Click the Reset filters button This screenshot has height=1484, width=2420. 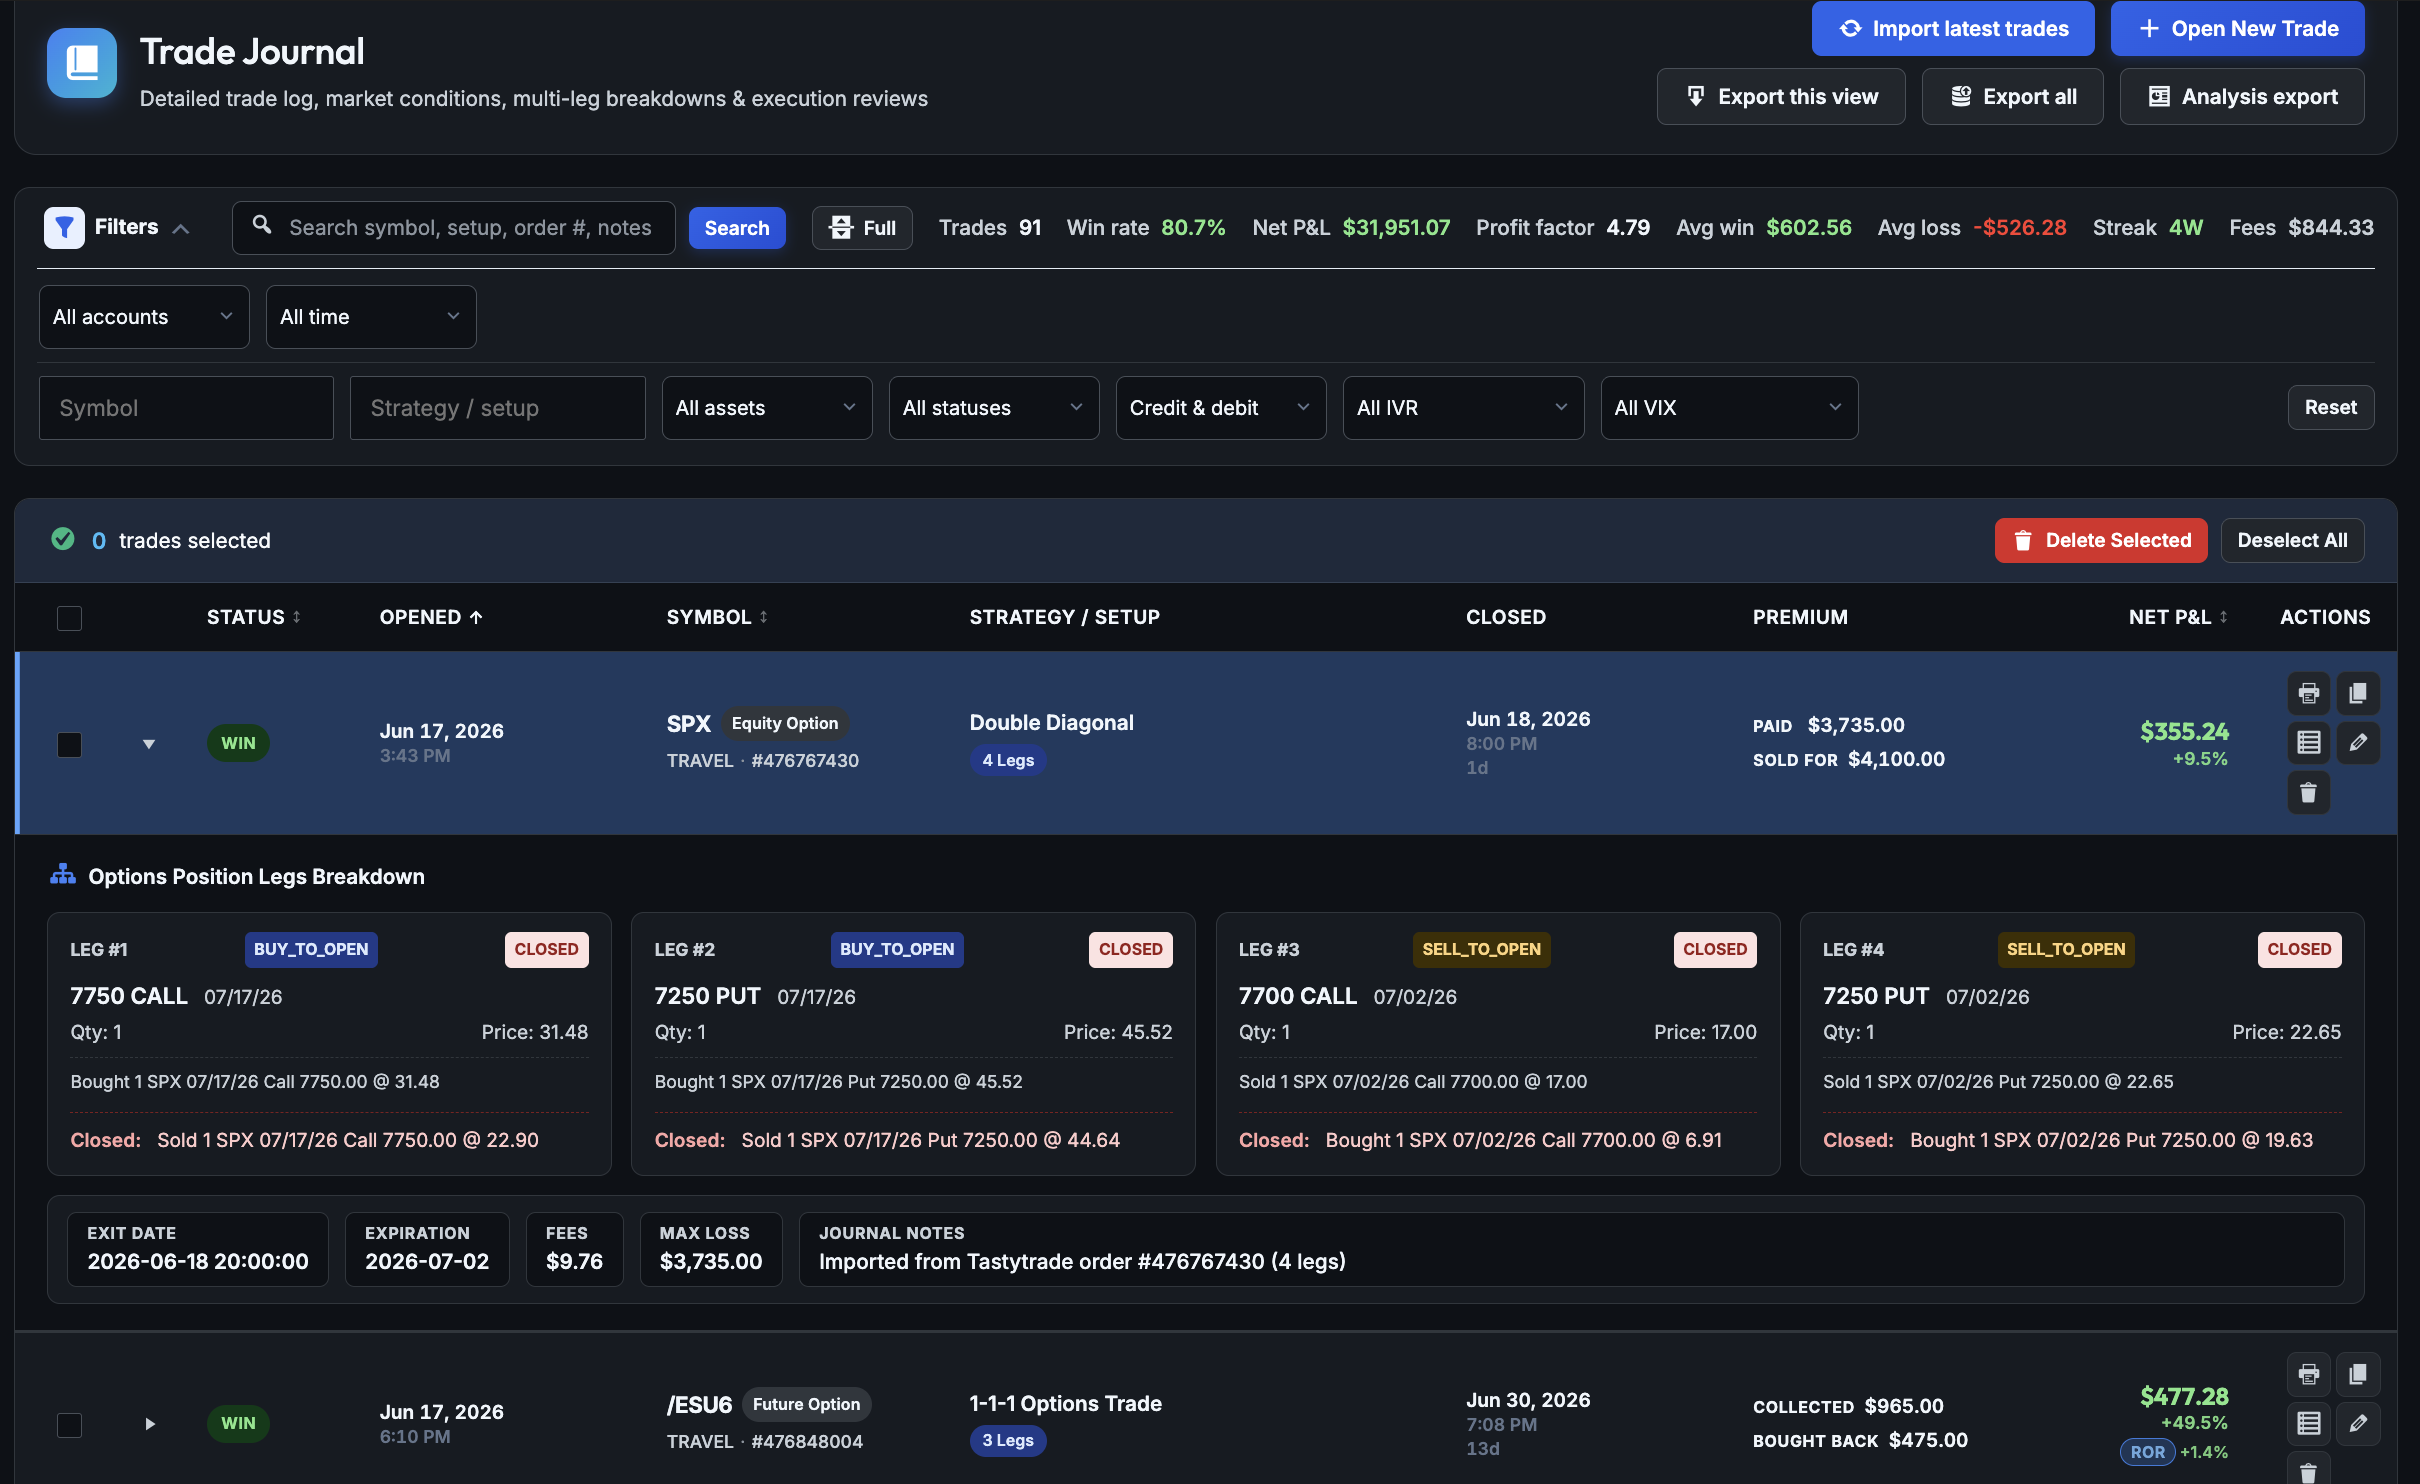coord(2330,408)
